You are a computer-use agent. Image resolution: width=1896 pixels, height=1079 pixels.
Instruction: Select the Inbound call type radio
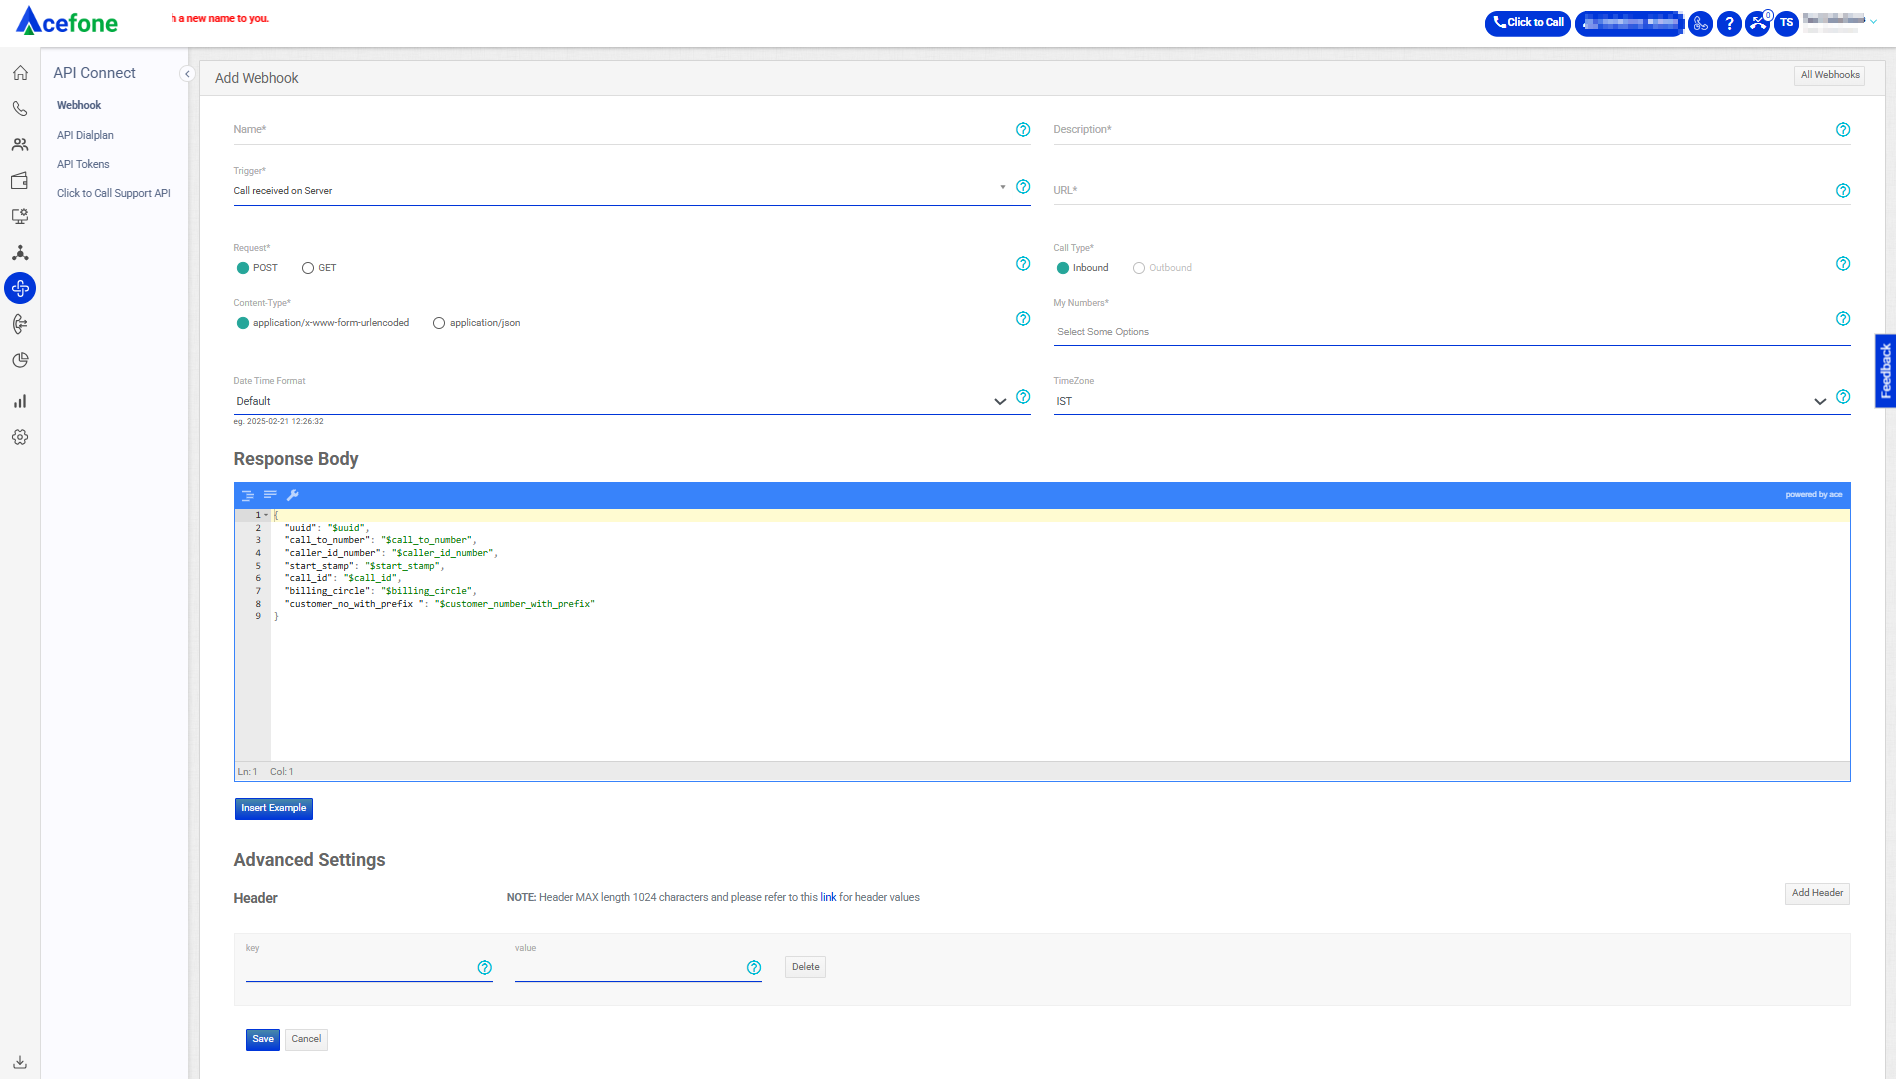(x=1063, y=268)
